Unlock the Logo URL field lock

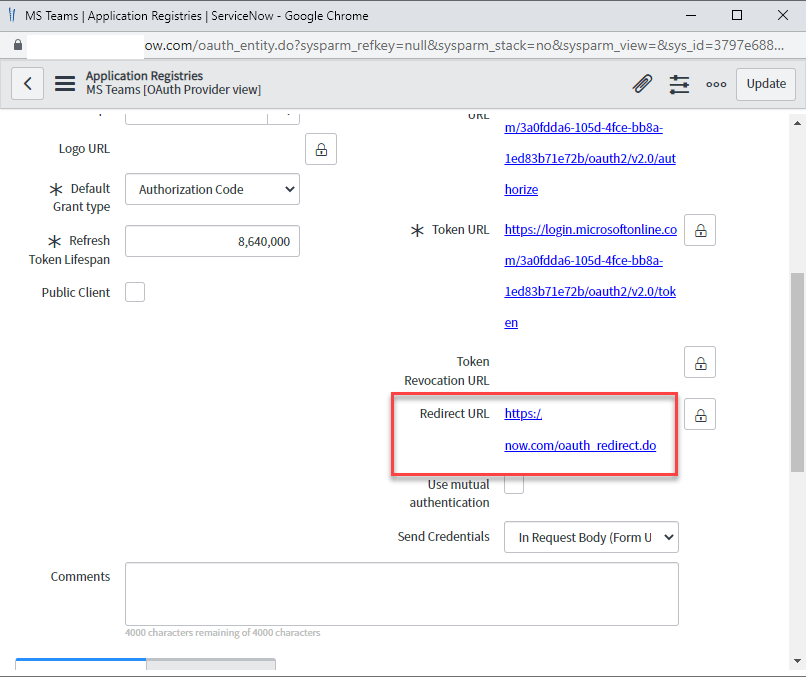click(x=320, y=148)
